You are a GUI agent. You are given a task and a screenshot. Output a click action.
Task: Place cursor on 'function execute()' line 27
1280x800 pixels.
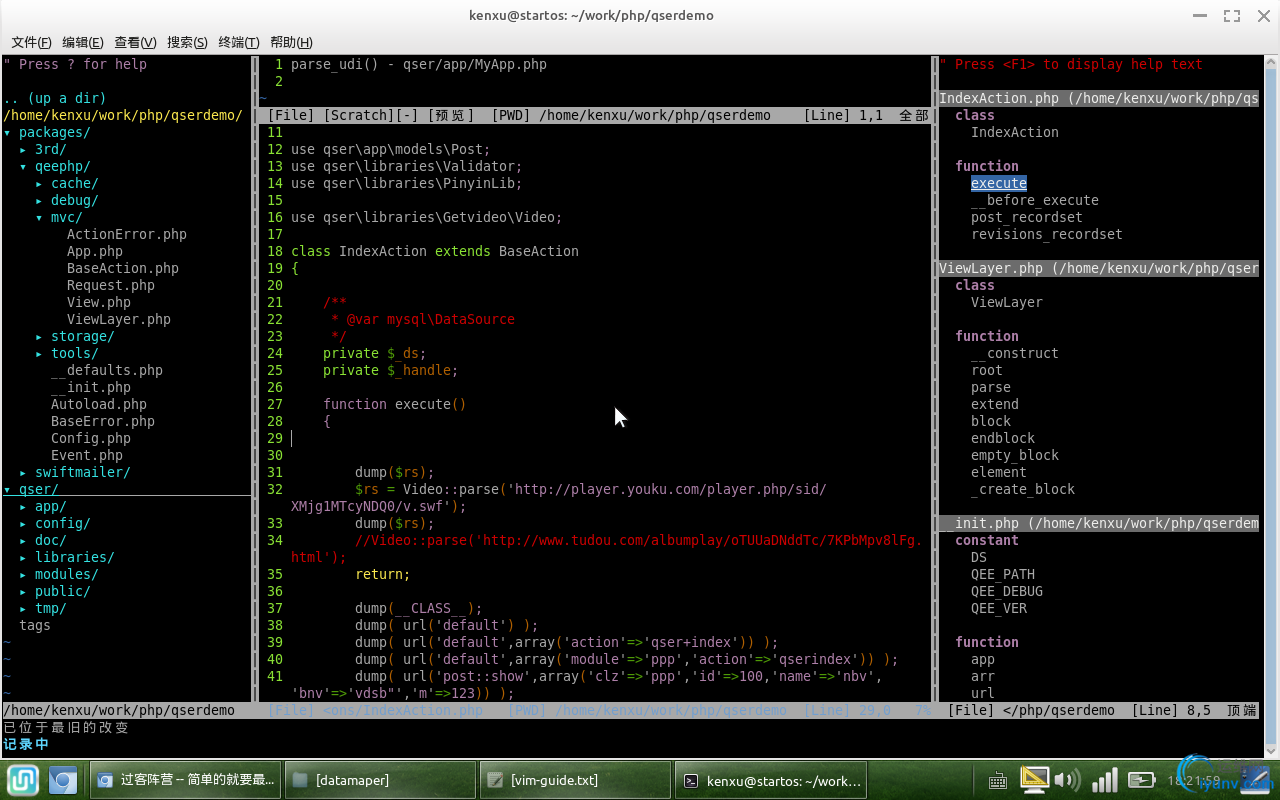pos(395,404)
